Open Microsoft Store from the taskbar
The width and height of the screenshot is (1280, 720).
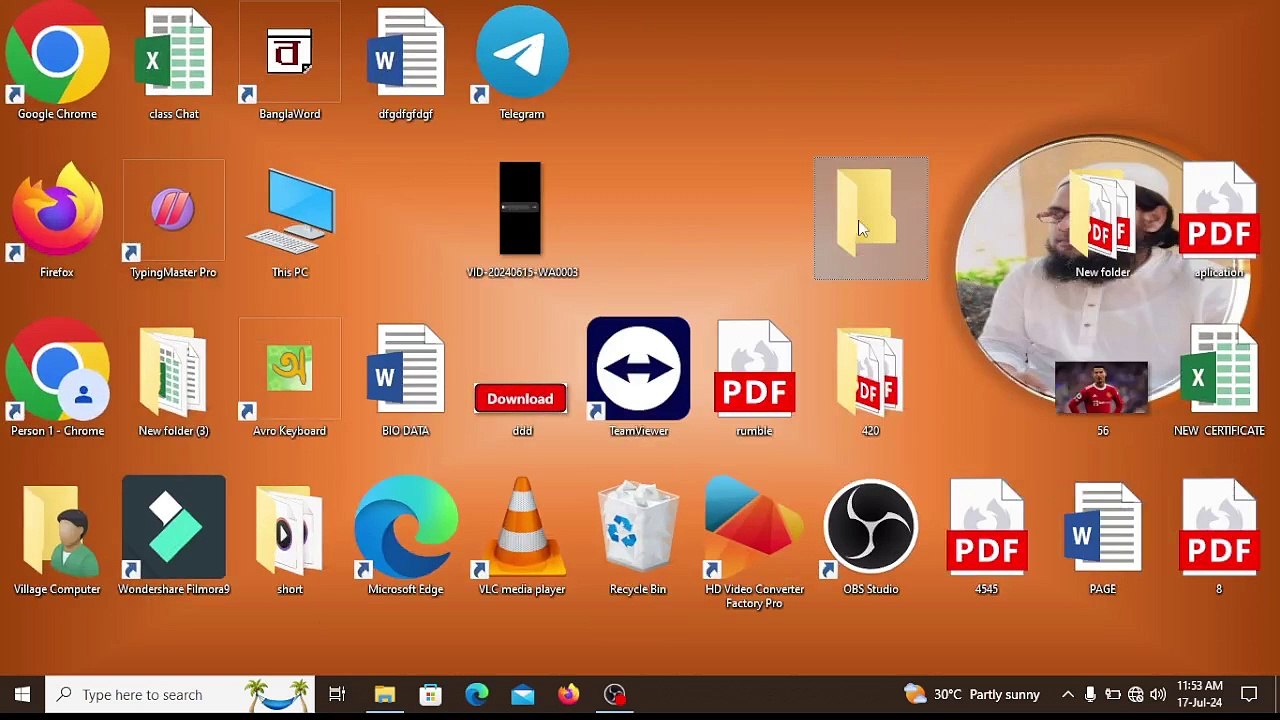coord(431,695)
